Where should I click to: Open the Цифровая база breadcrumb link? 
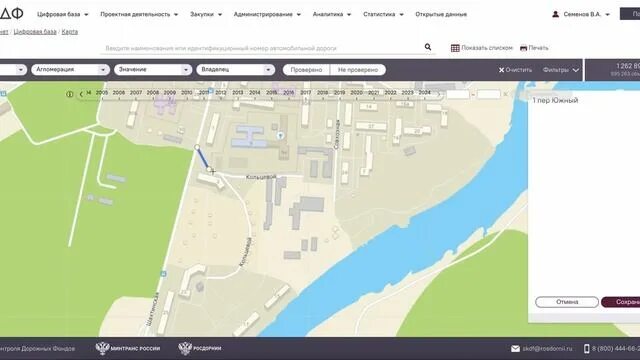[x=35, y=32]
